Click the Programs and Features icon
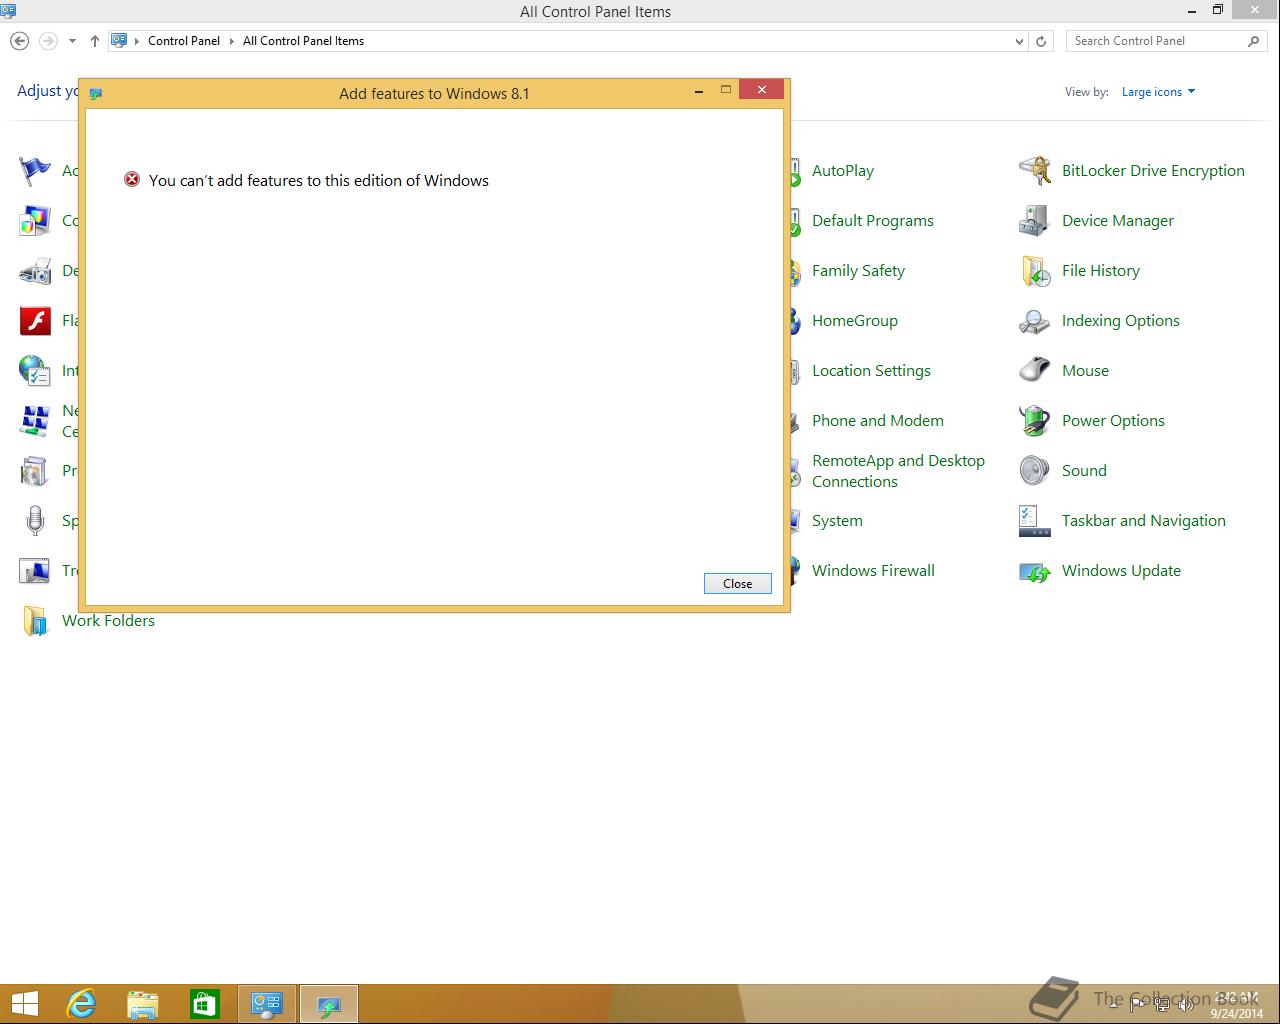 (35, 471)
